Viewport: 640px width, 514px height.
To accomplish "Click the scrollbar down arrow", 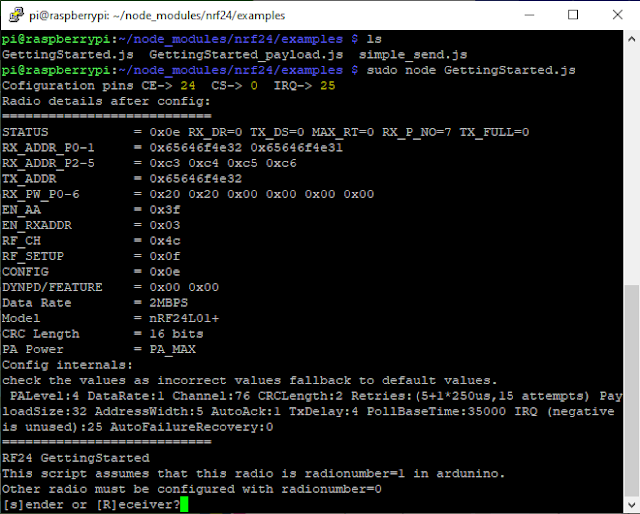I will tap(631, 505).
